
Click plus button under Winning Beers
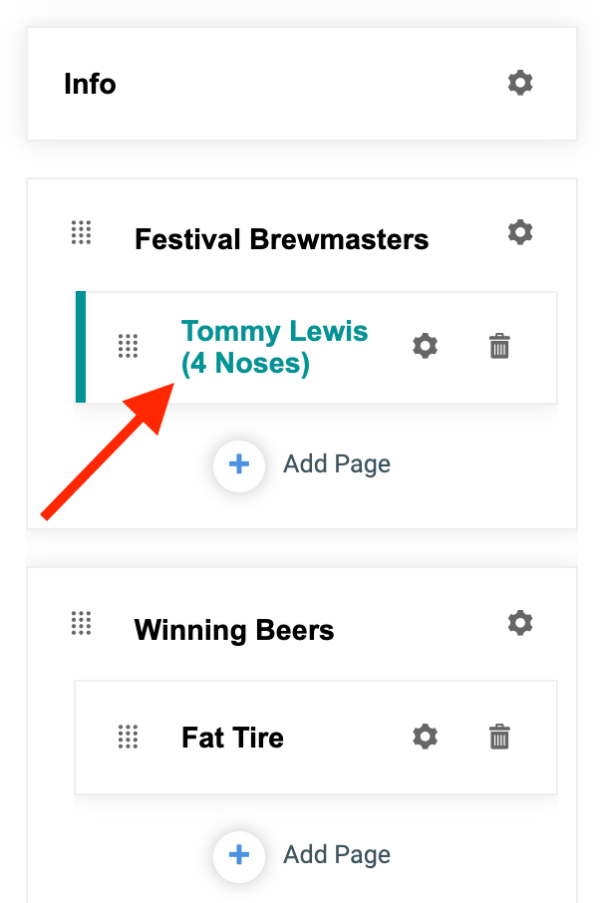[x=239, y=855]
